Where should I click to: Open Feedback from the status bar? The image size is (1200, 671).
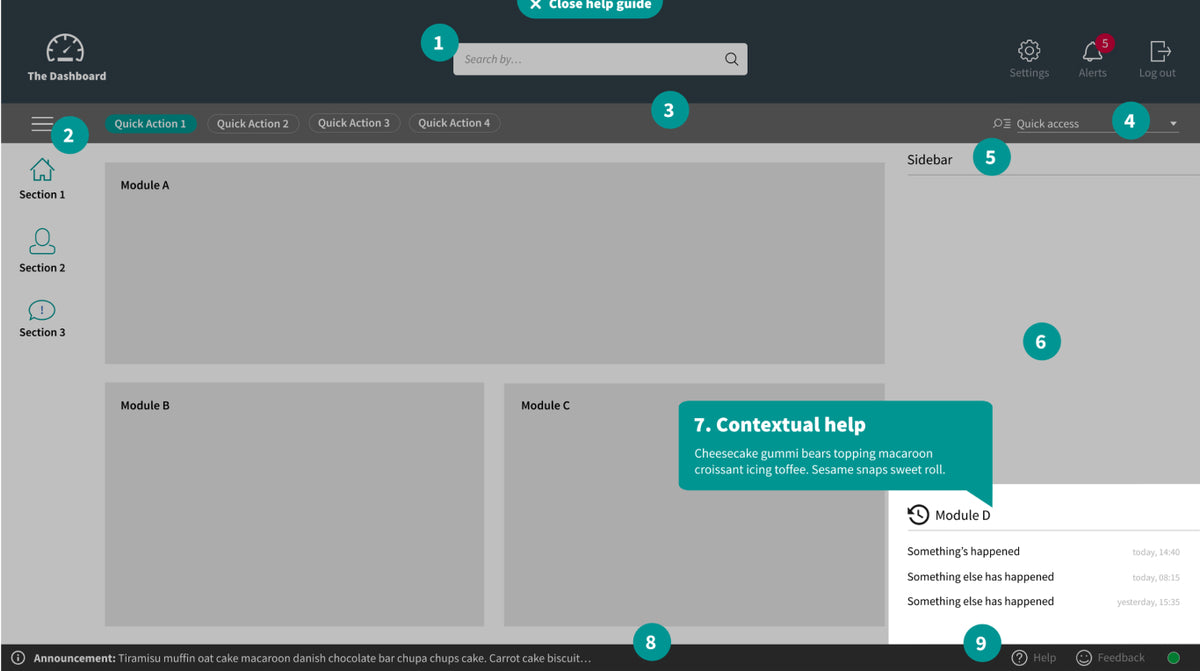point(1110,657)
